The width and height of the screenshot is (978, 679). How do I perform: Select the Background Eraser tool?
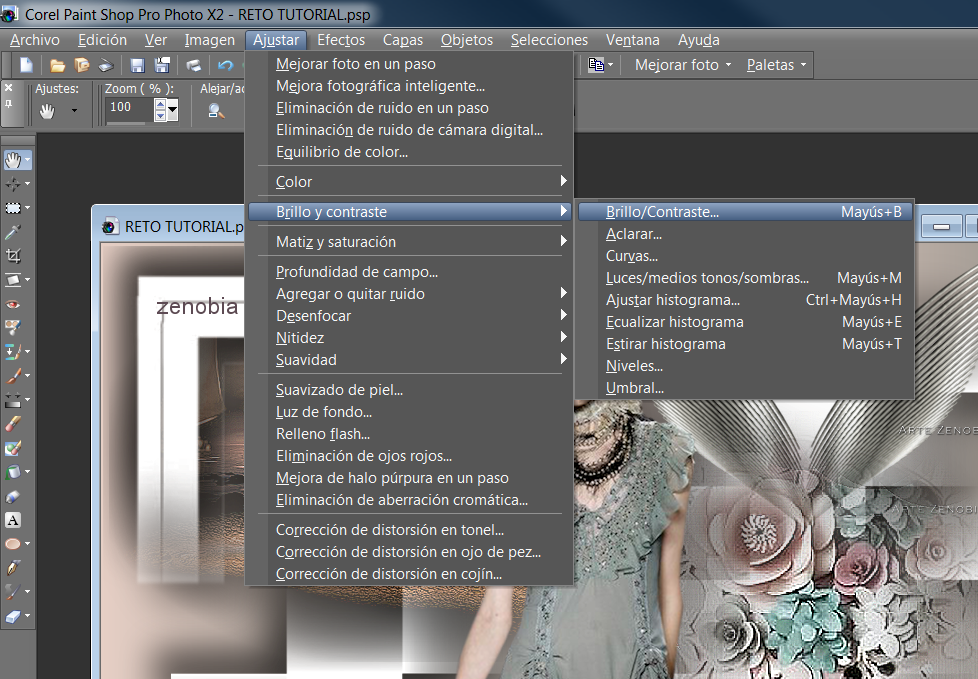(12, 448)
